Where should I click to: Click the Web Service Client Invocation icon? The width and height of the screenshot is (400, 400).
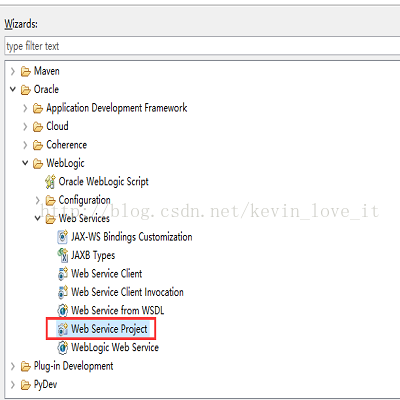click(63, 292)
